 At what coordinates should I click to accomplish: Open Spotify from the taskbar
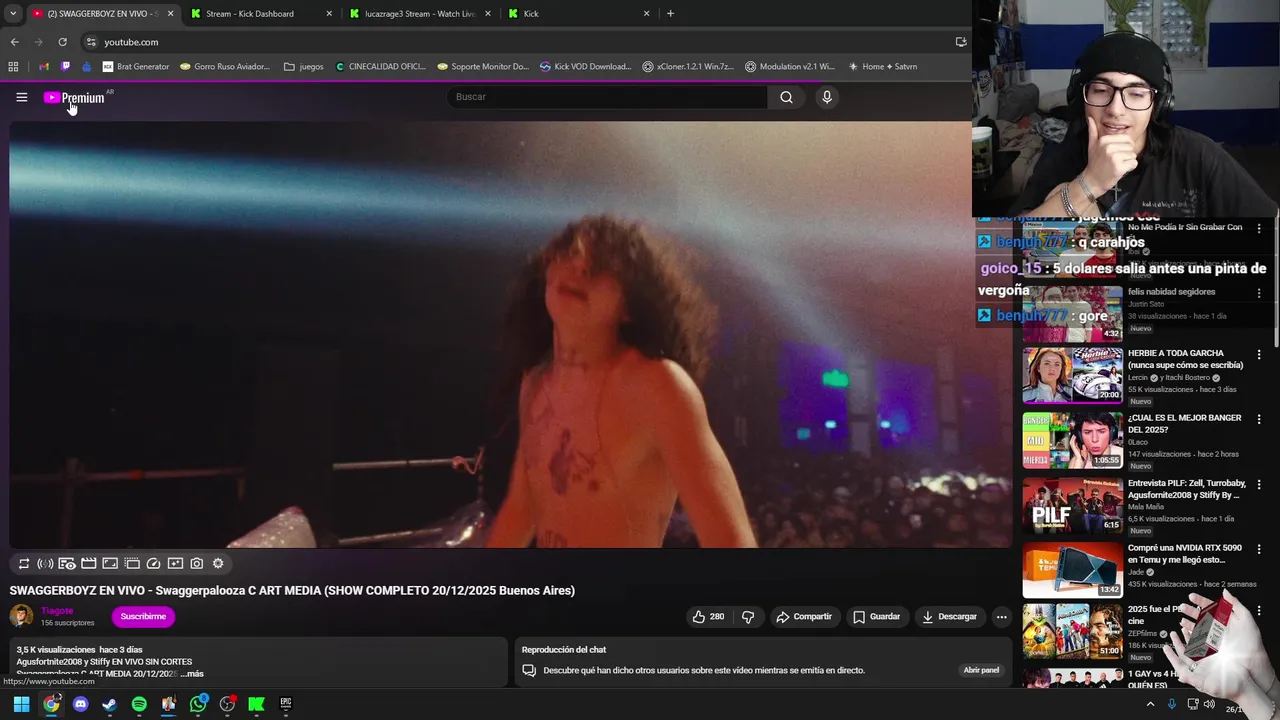139,704
